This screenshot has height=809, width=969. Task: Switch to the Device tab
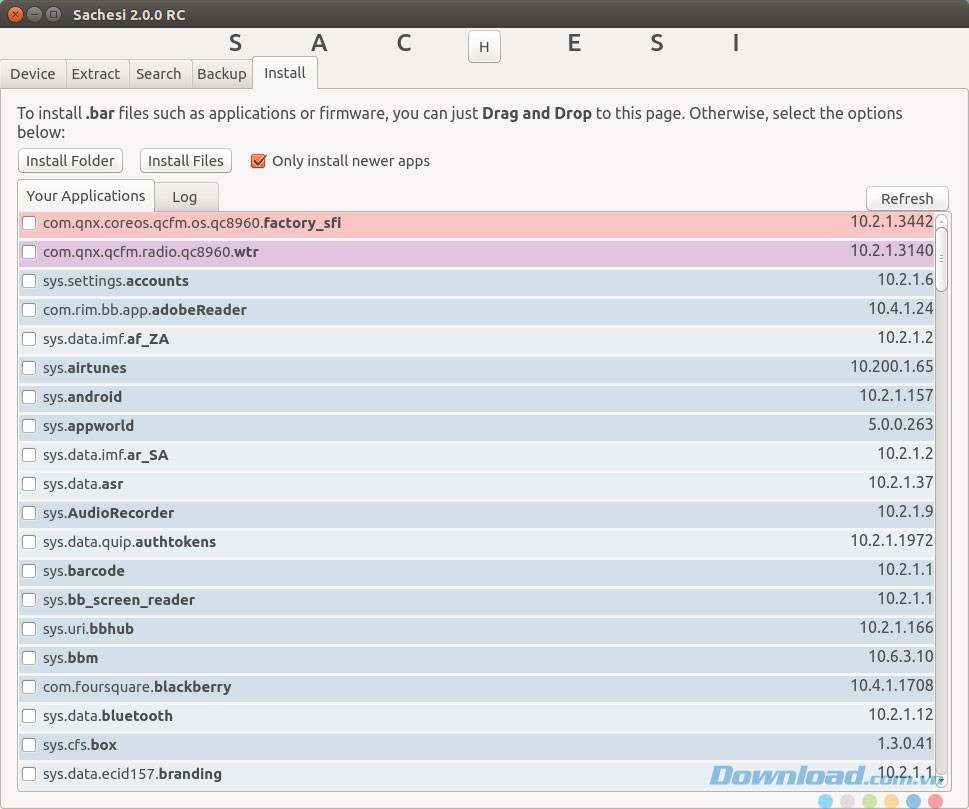point(33,74)
